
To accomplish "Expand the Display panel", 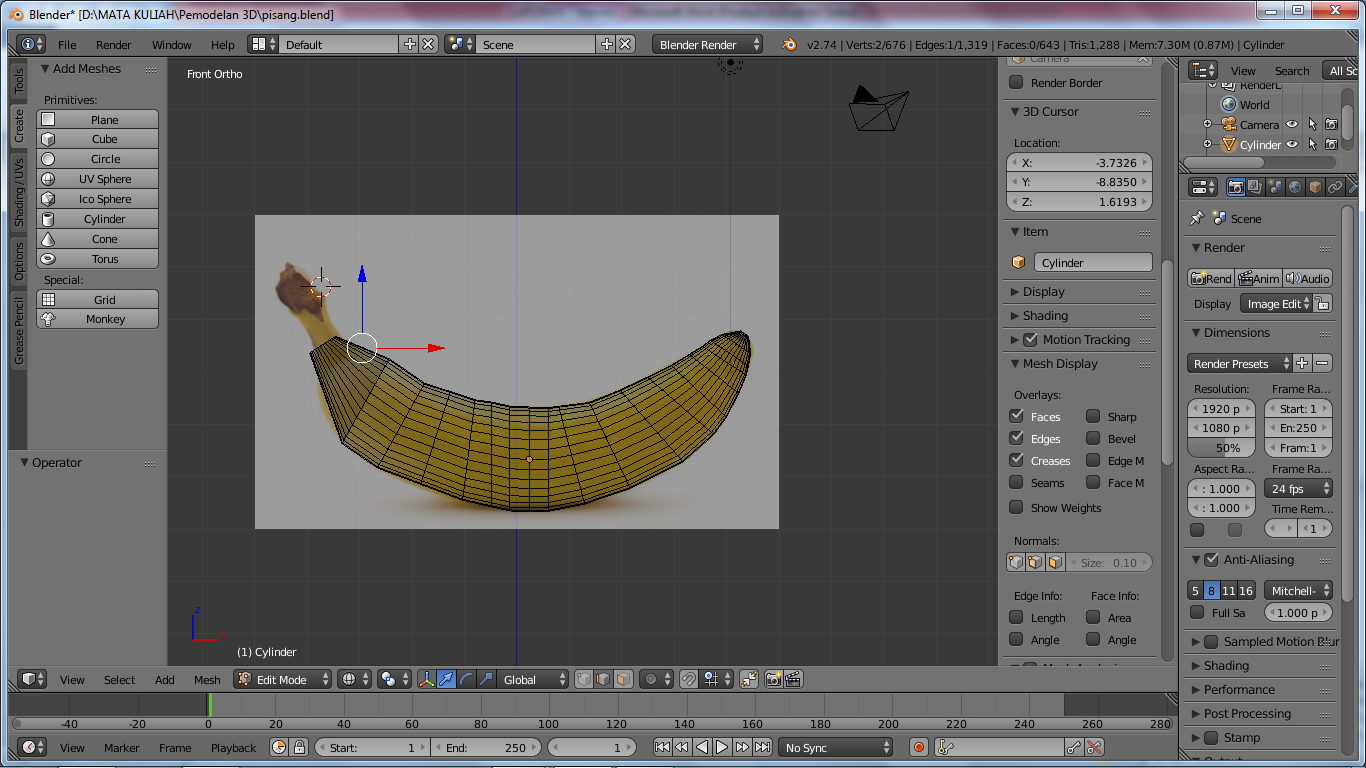I will (1043, 292).
